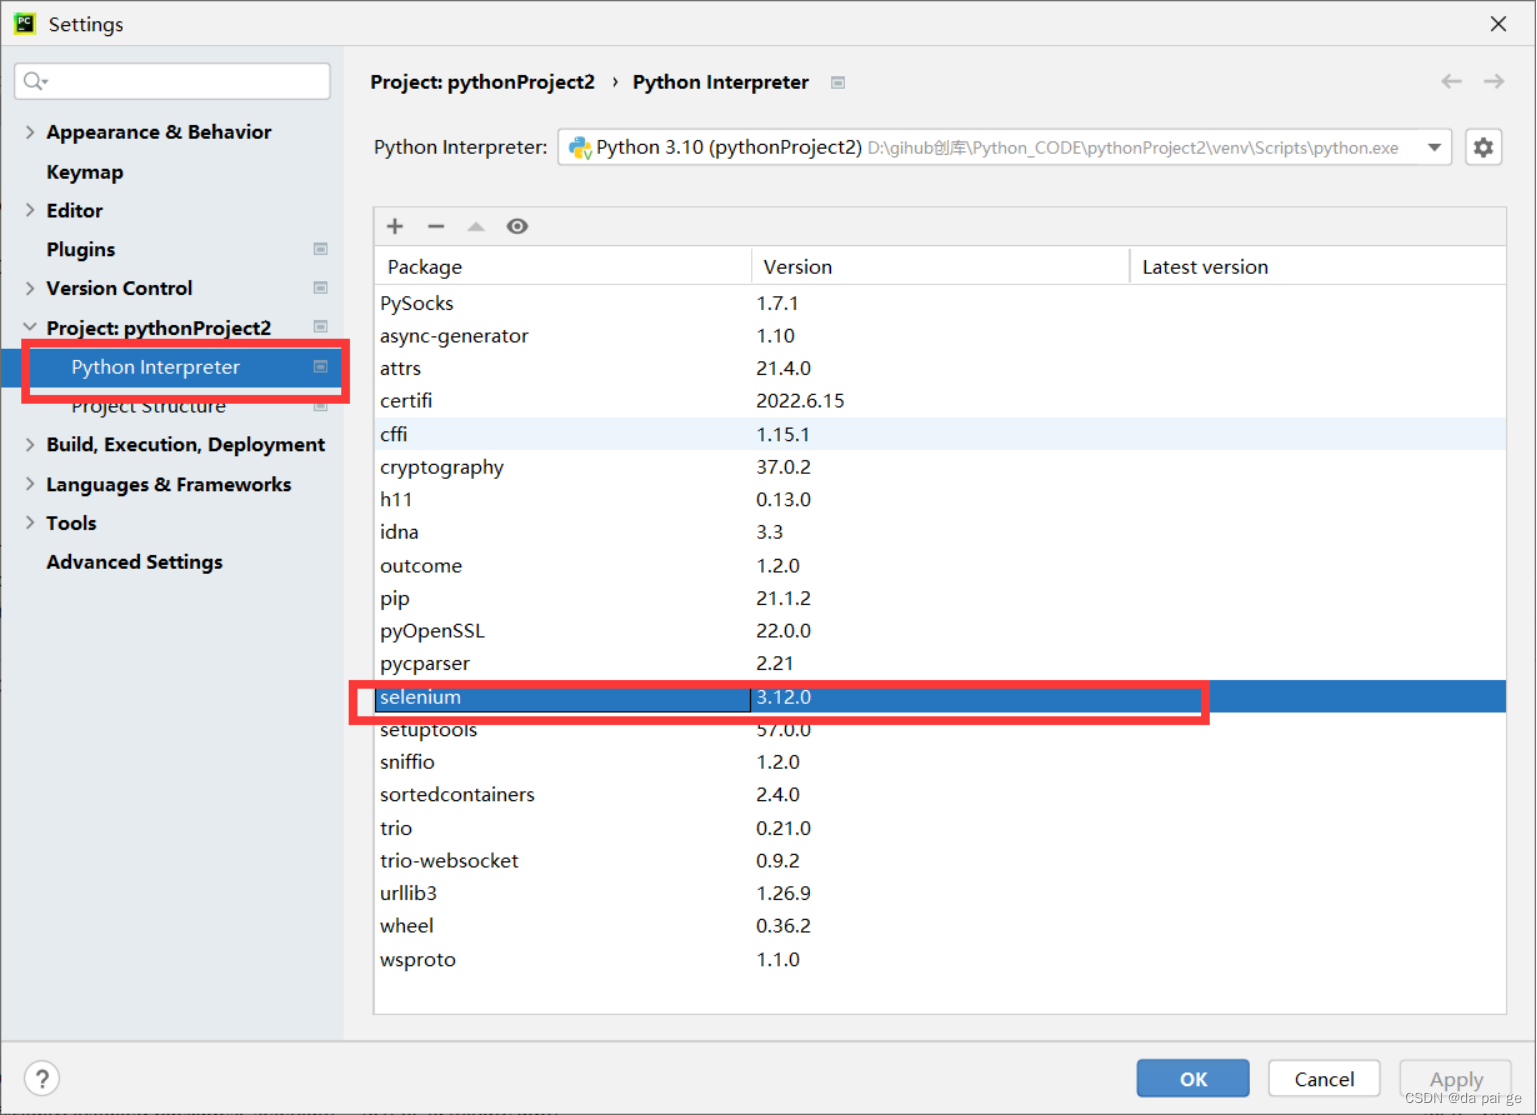
Task: Select the wsproto package row
Action: click(x=940, y=959)
